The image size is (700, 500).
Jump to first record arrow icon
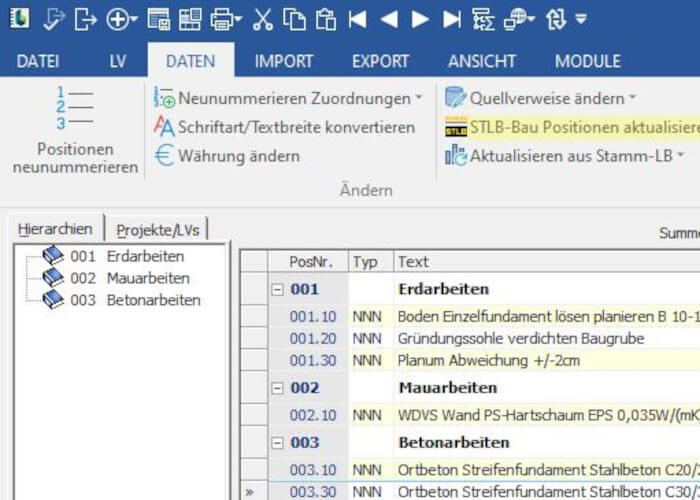coord(358,20)
